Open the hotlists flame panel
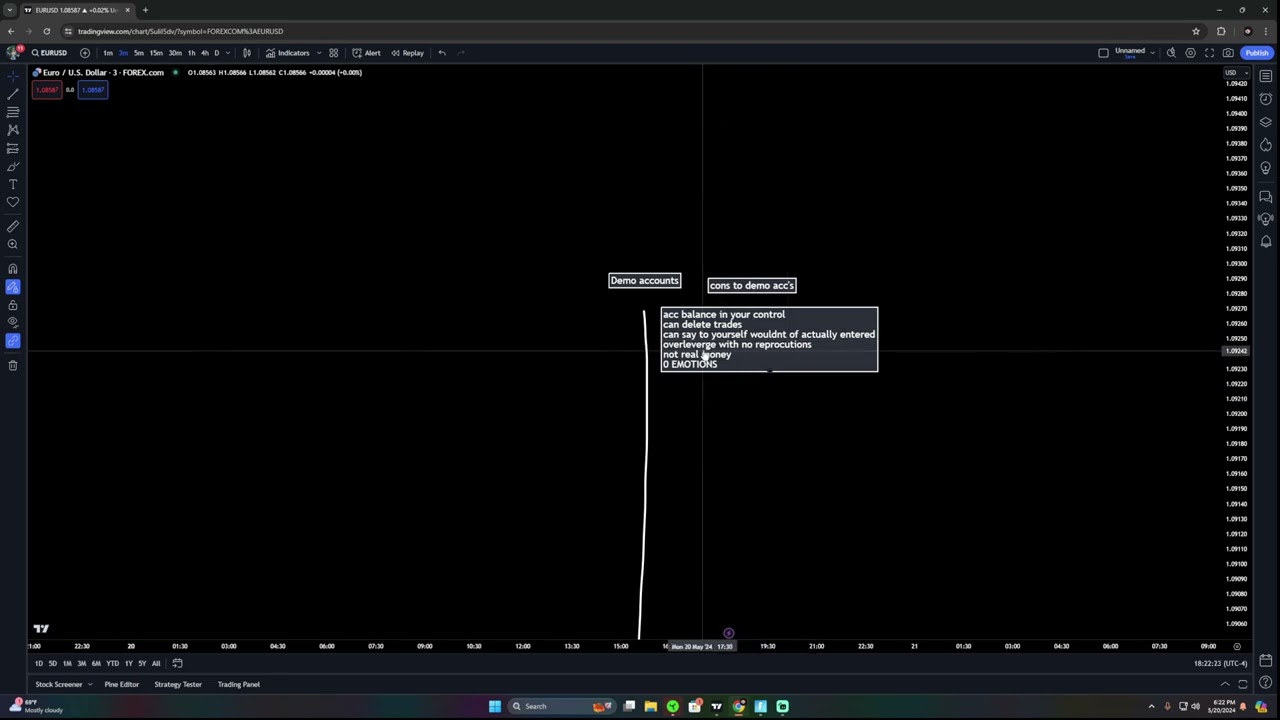 tap(1266, 145)
